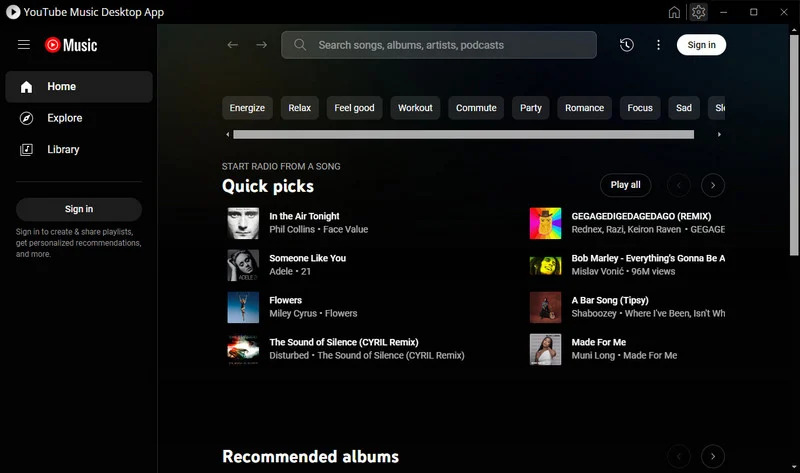The width and height of the screenshot is (800, 473).
Task: Click the home icon in title bar
Action: pyautogui.click(x=674, y=12)
